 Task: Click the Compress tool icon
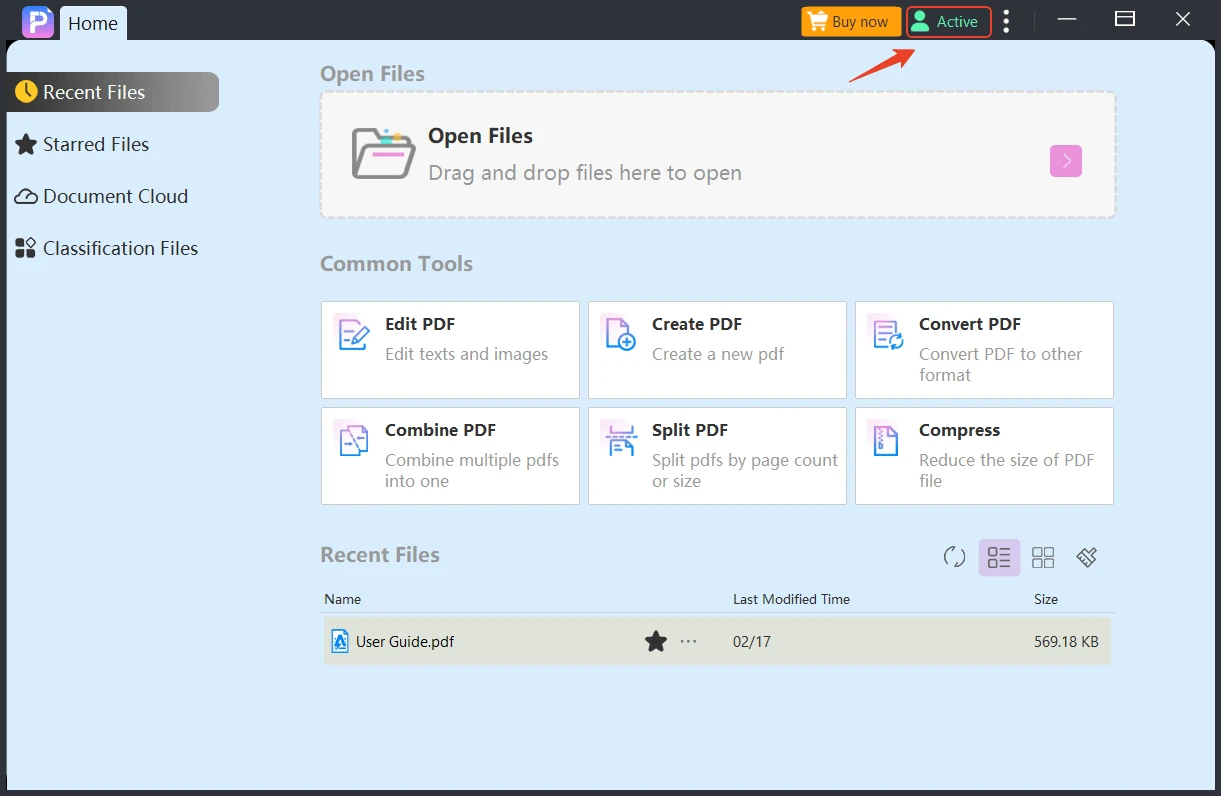click(887, 439)
